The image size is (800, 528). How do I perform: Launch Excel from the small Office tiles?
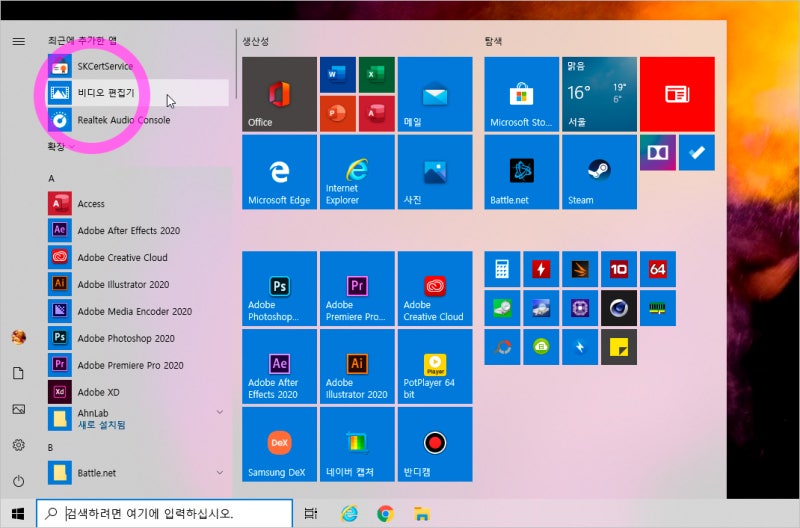click(x=377, y=74)
